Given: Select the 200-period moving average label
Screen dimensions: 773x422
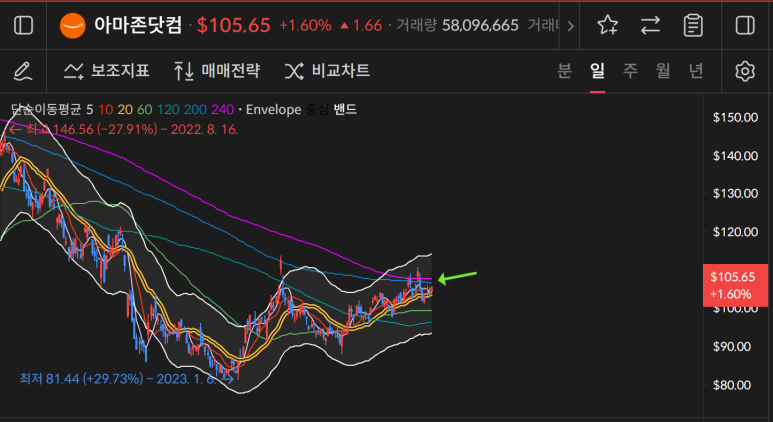Looking at the screenshot, I should pos(195,109).
